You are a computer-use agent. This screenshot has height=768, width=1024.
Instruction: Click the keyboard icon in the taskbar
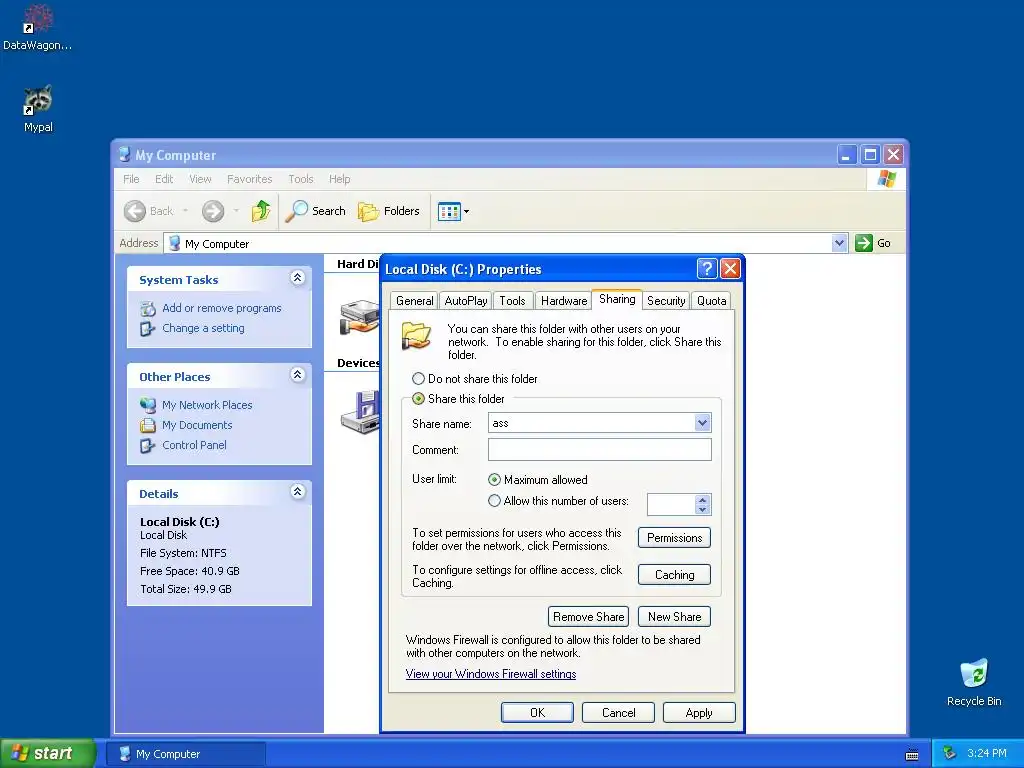click(x=912, y=754)
